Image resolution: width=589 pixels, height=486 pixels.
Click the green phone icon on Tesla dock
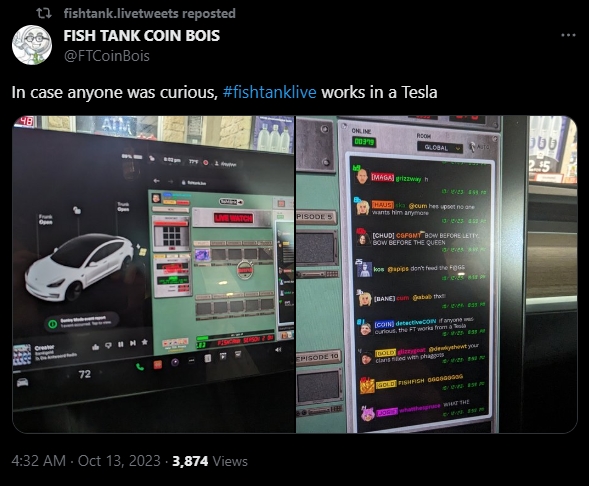140,367
